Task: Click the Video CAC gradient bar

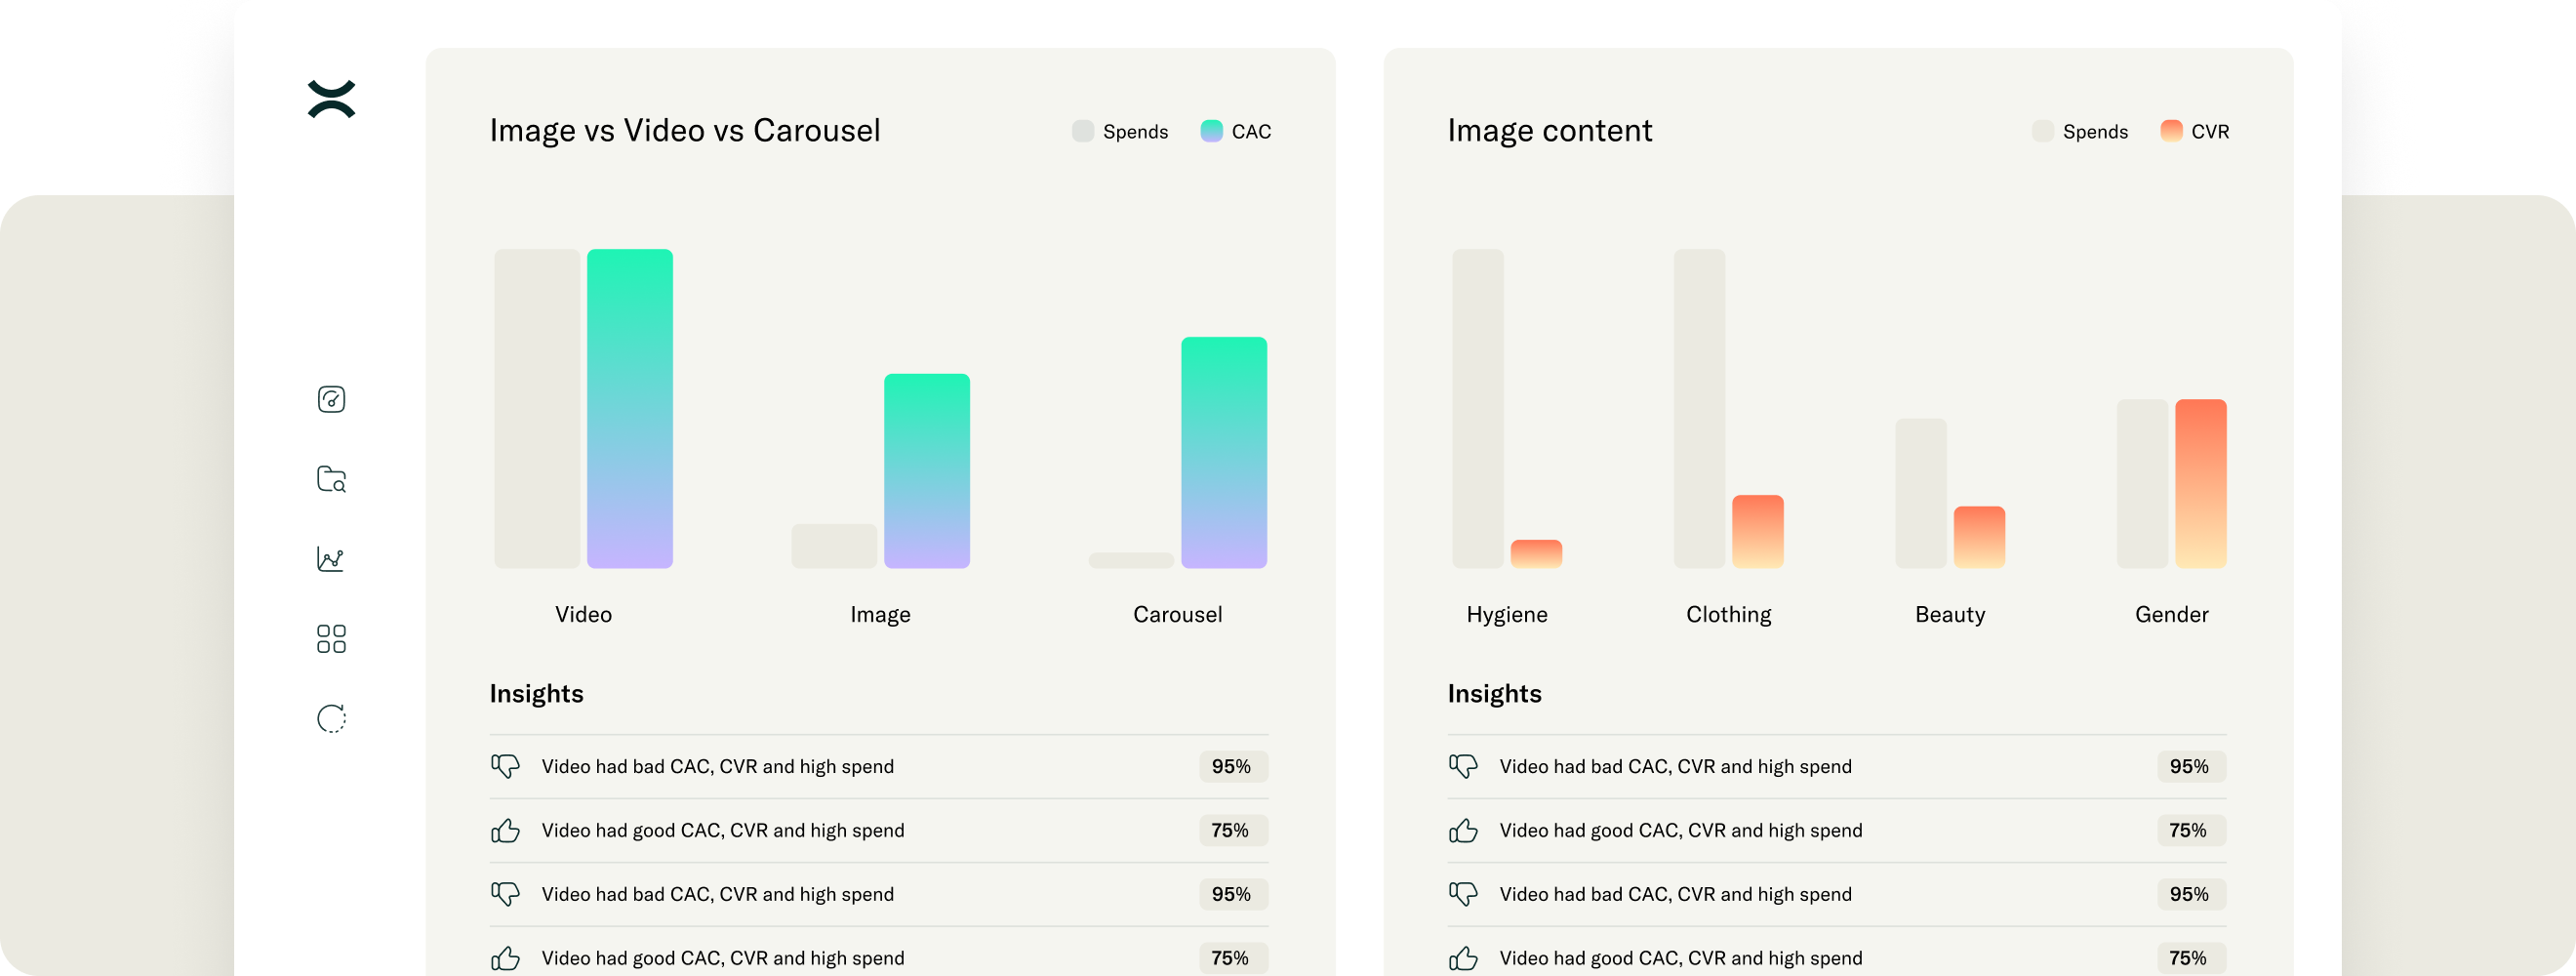Action: point(630,408)
